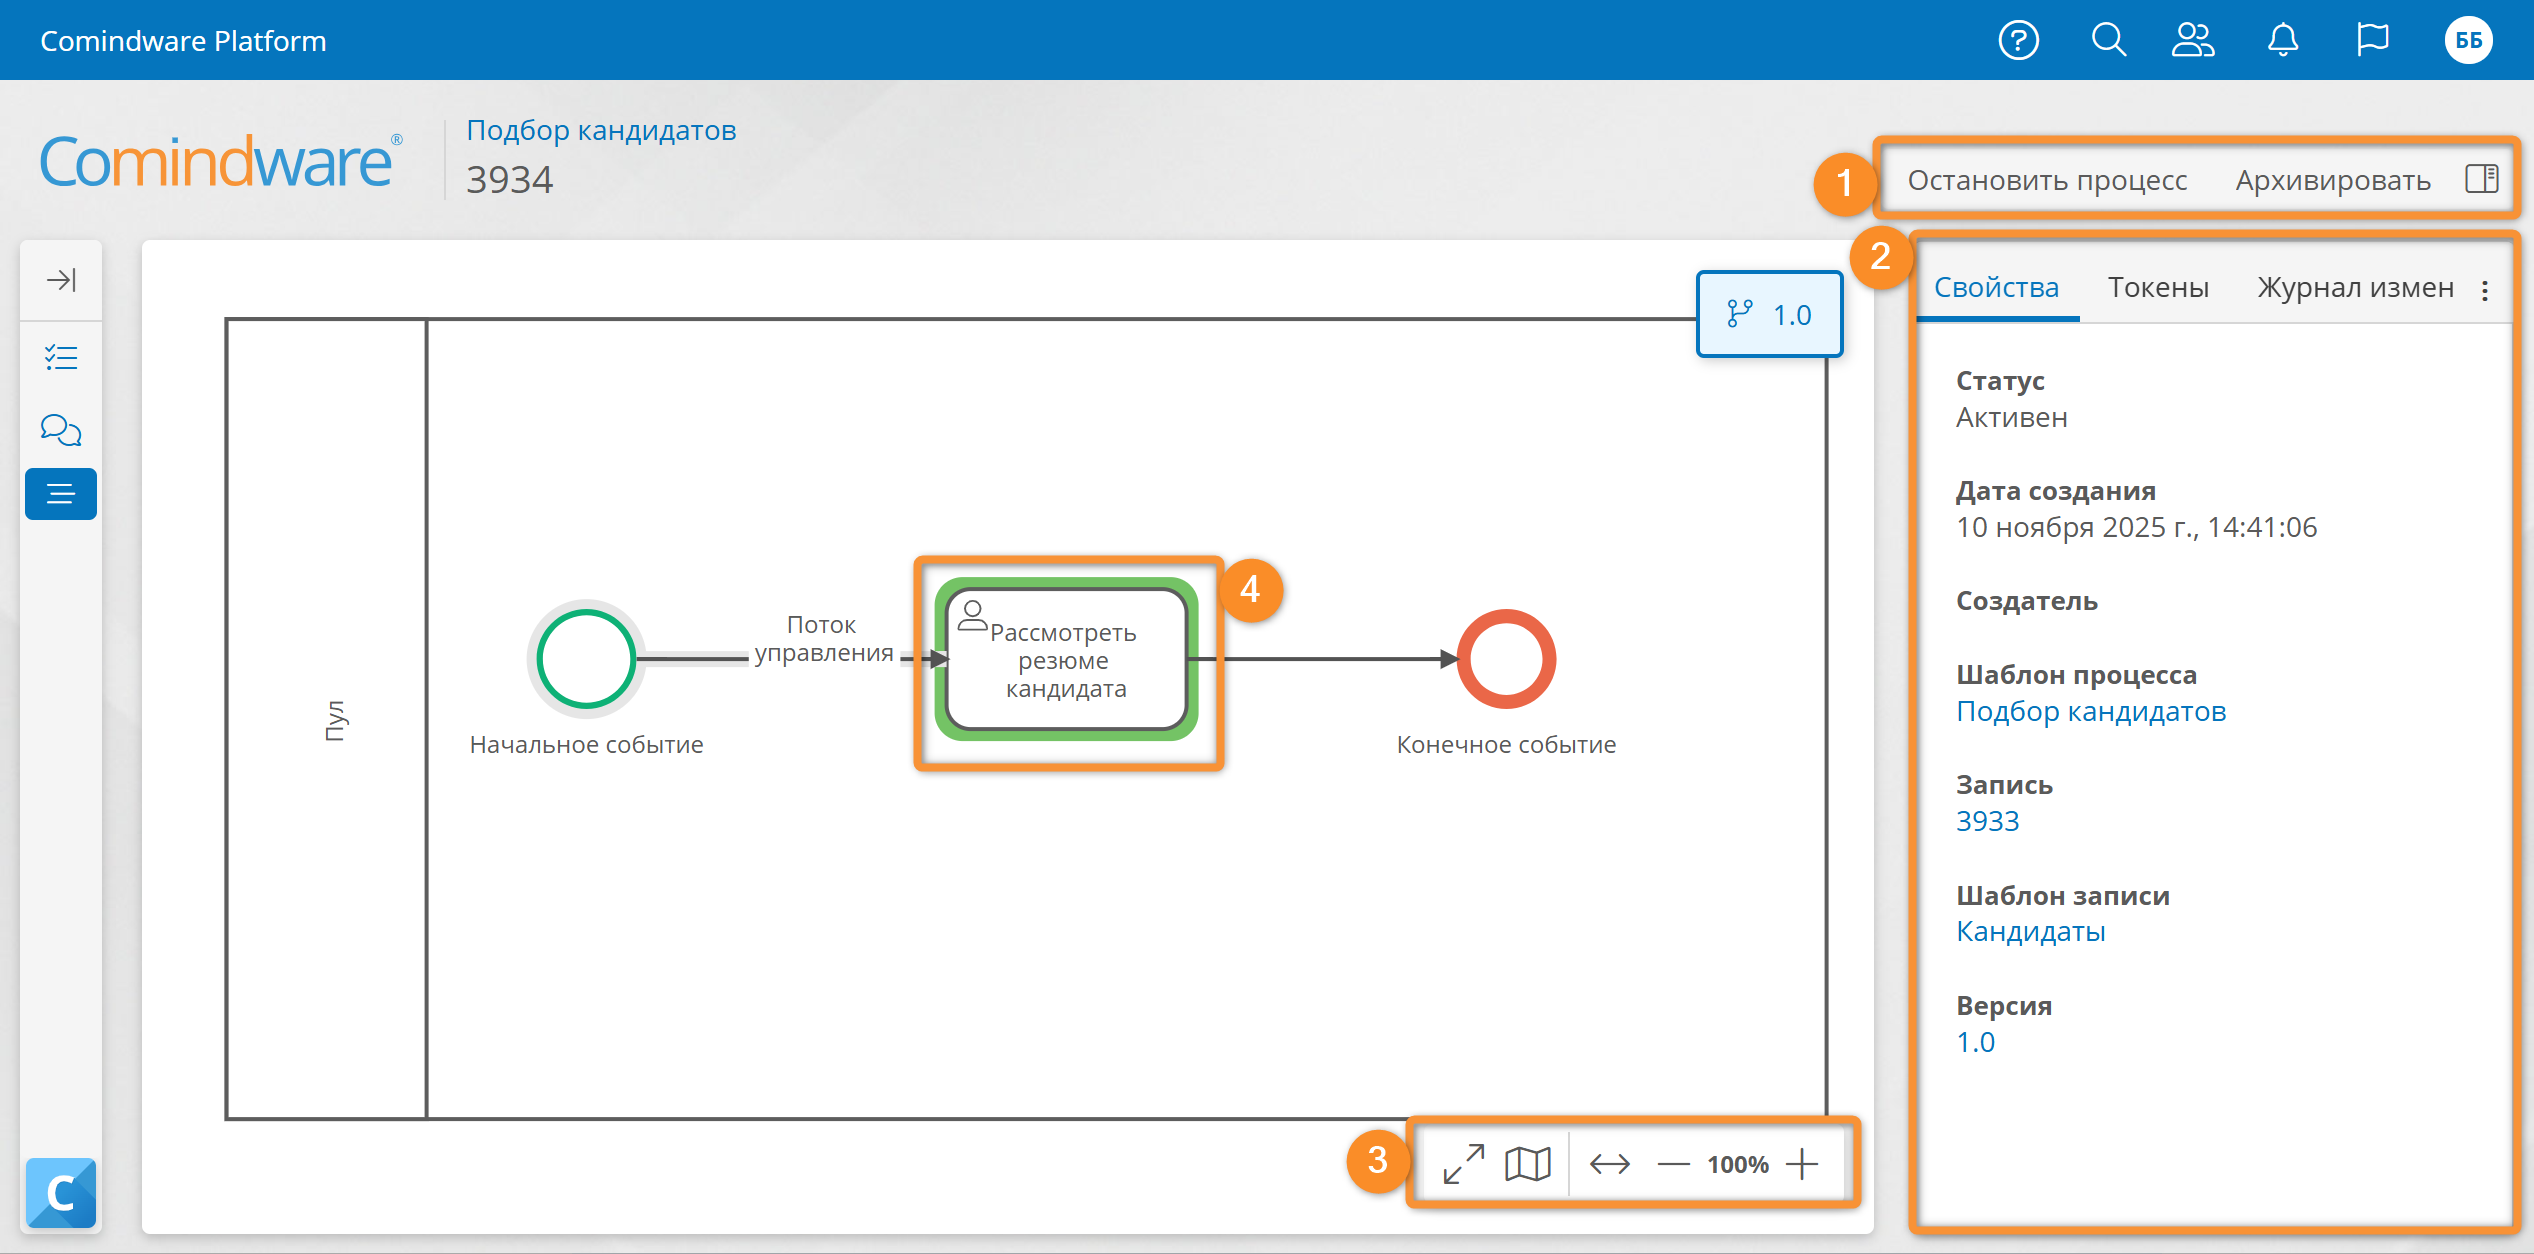Click the Подбор кандидатов header breadcrumb link
The width and height of the screenshot is (2534, 1254).
pyautogui.click(x=601, y=130)
